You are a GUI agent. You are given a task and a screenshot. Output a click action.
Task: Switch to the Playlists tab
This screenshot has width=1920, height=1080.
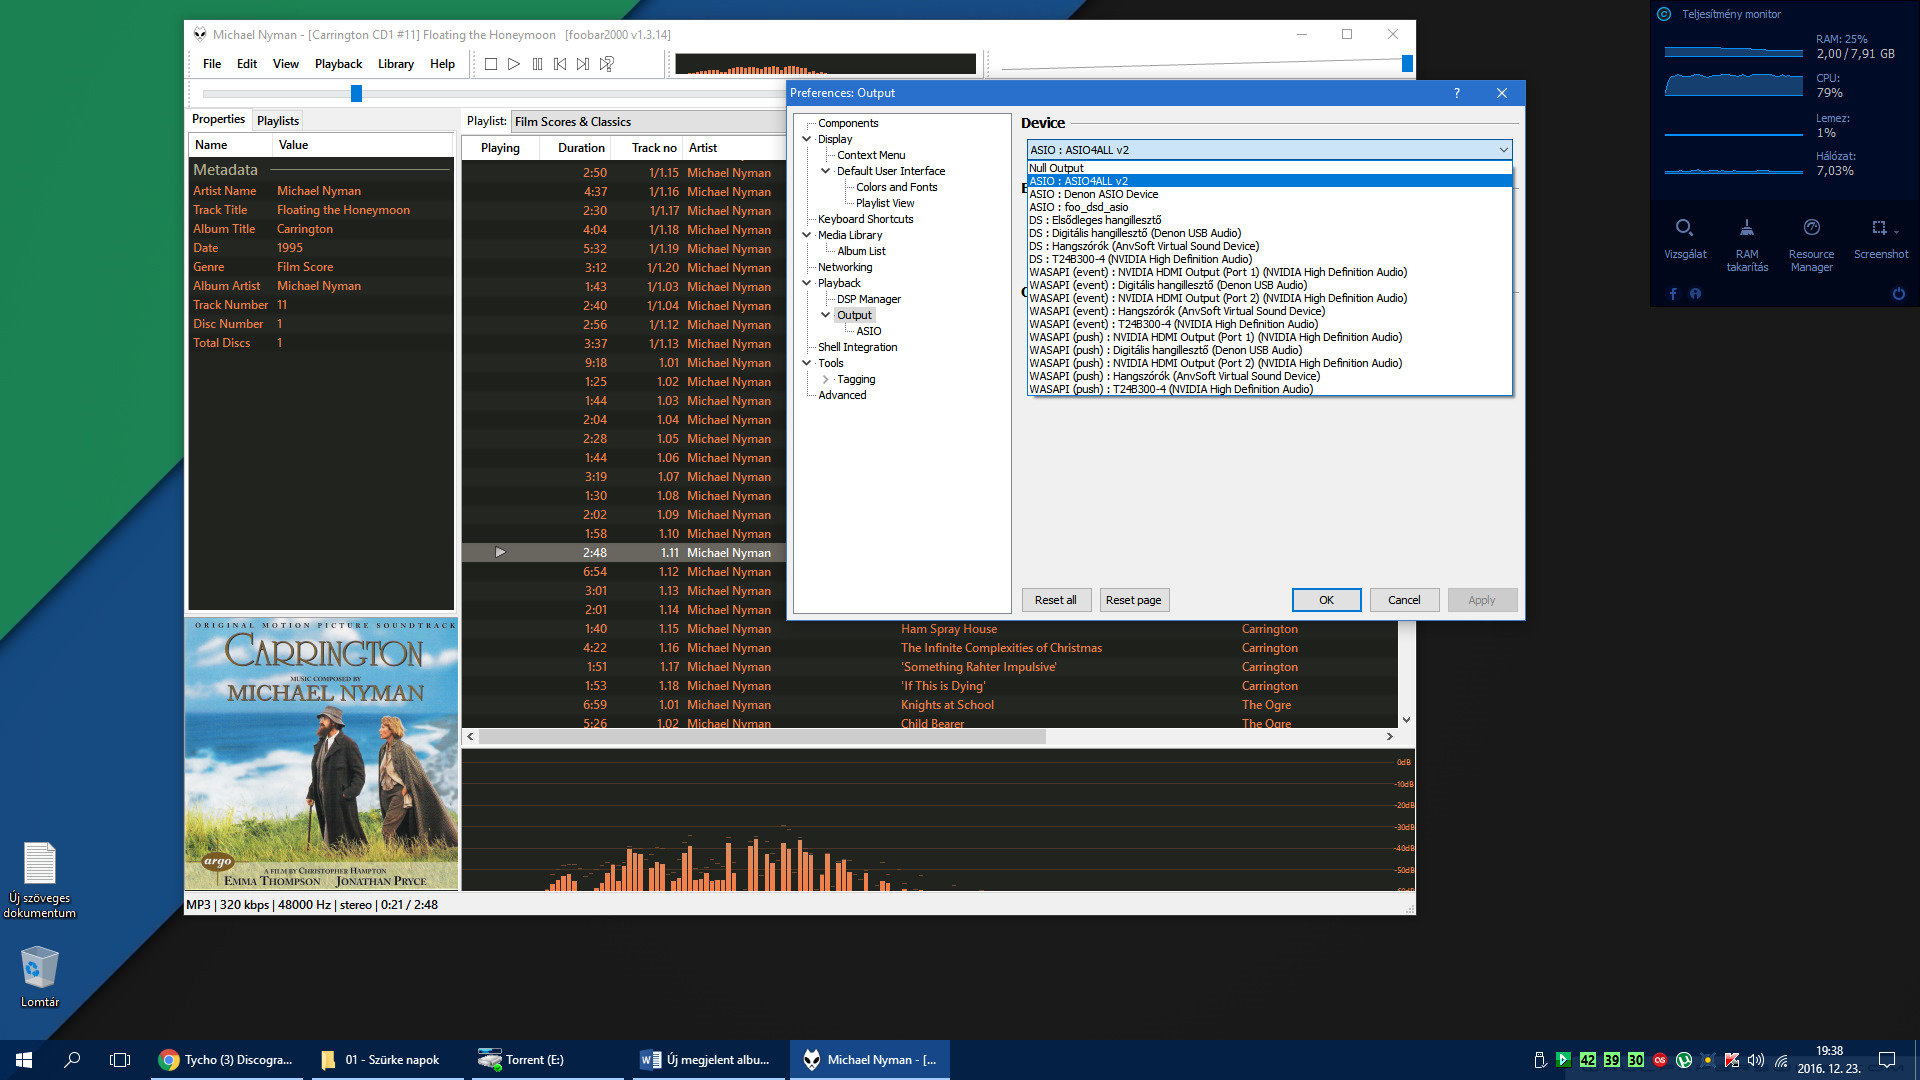(x=278, y=120)
